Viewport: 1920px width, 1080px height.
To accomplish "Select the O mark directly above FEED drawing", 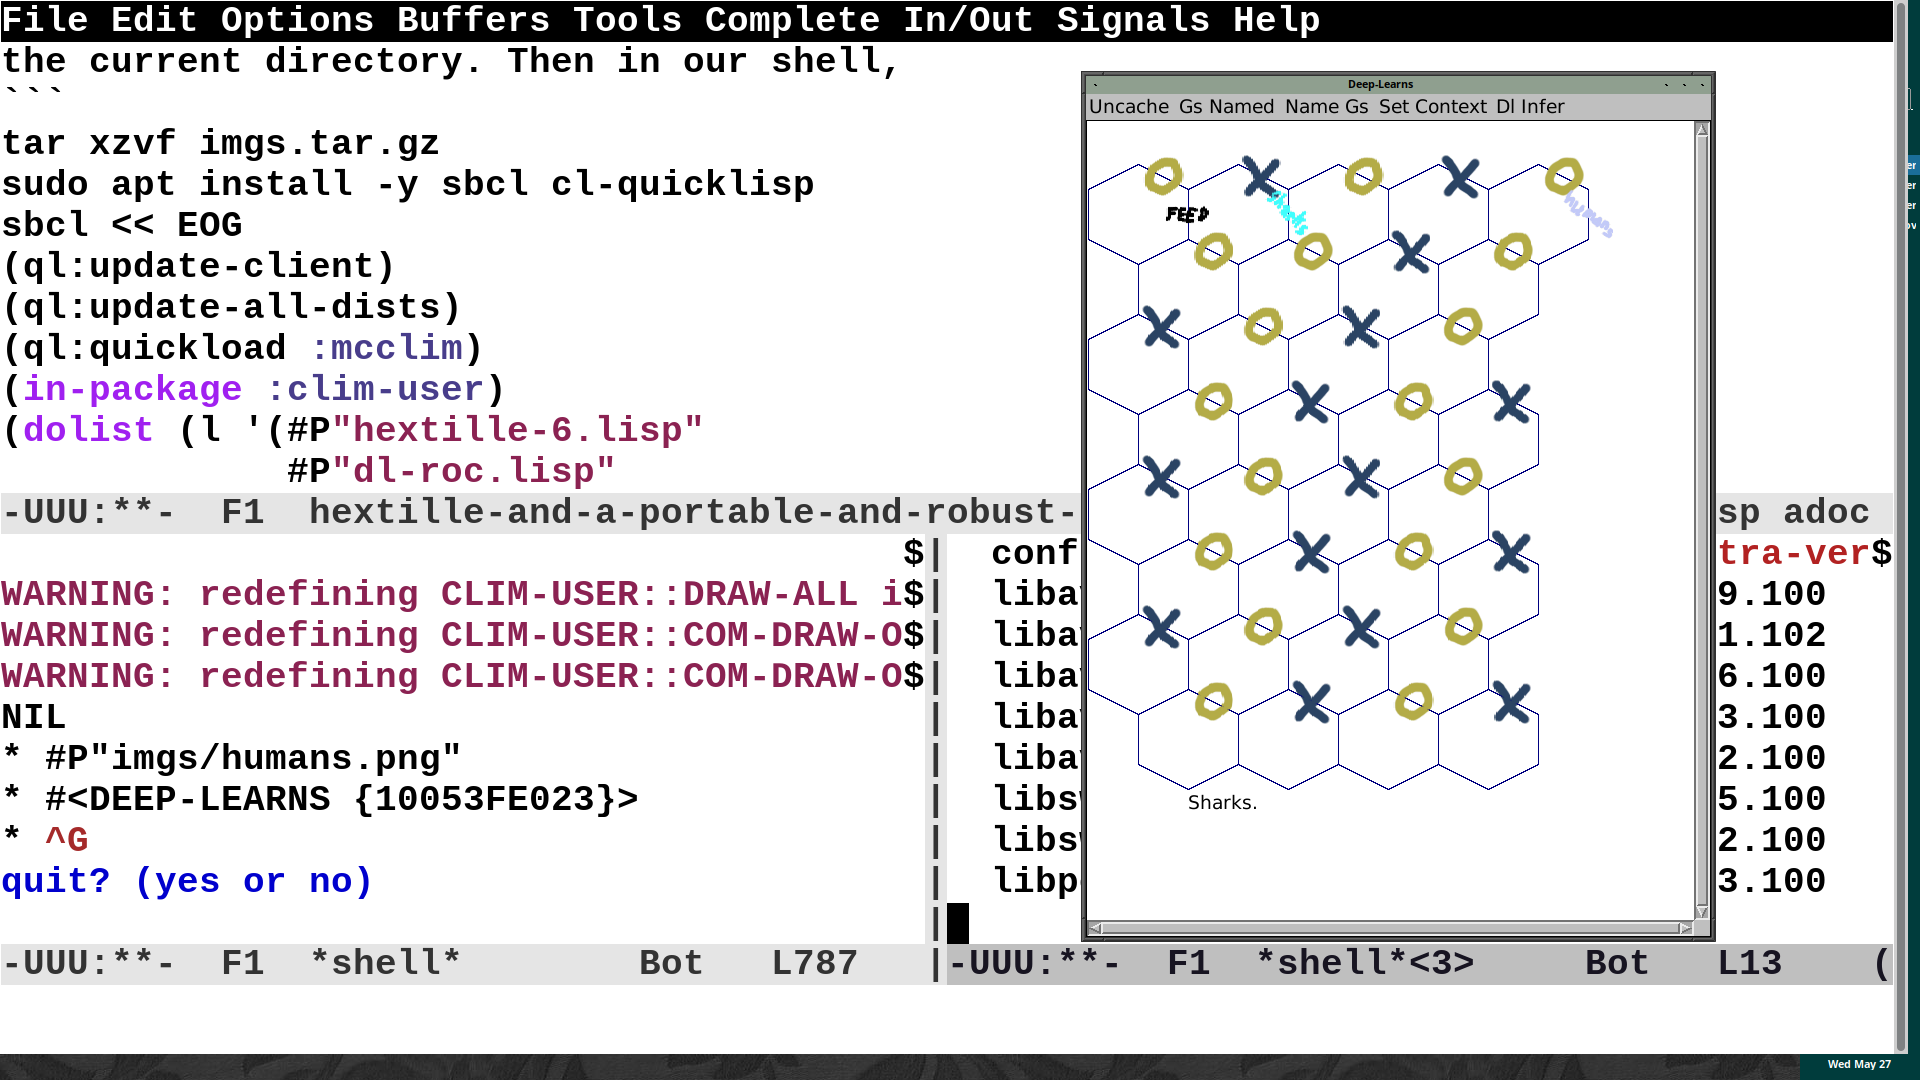I will click(x=1163, y=176).
